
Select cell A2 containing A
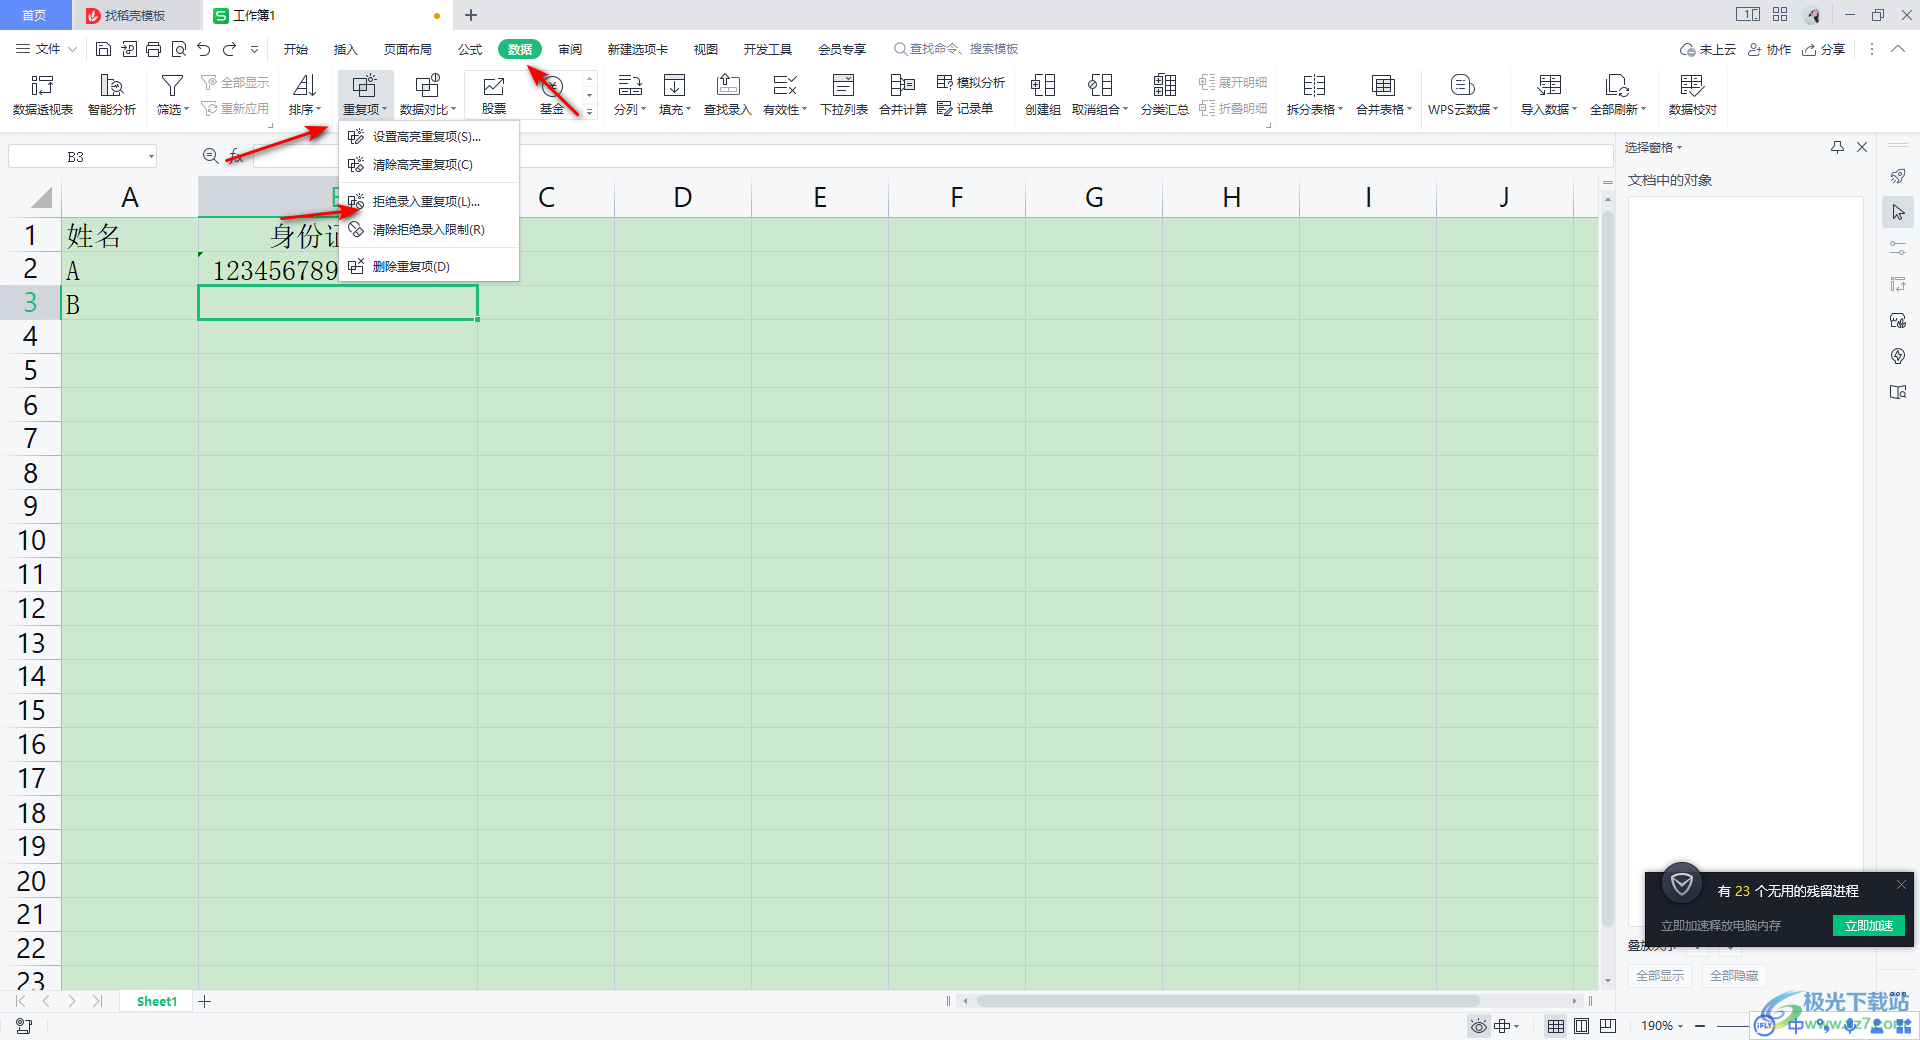click(x=130, y=270)
